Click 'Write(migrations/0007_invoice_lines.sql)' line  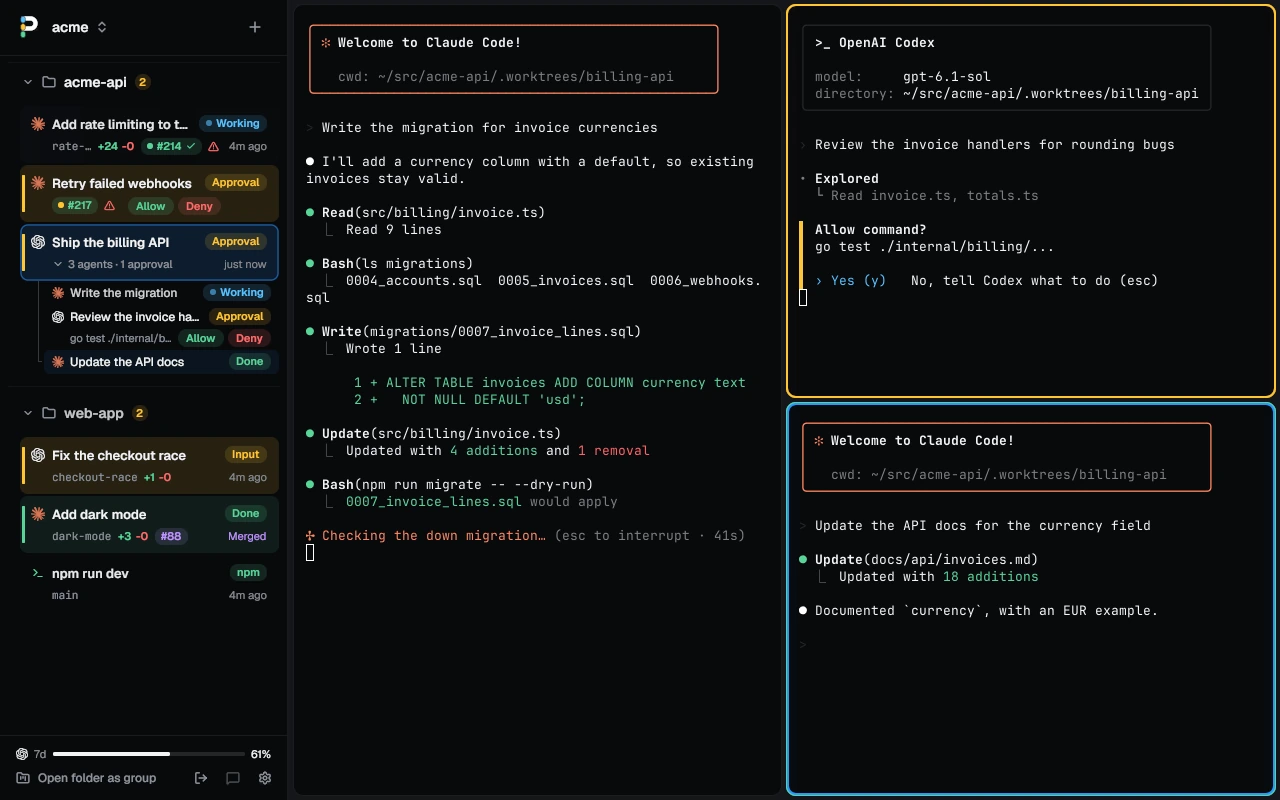coord(481,332)
